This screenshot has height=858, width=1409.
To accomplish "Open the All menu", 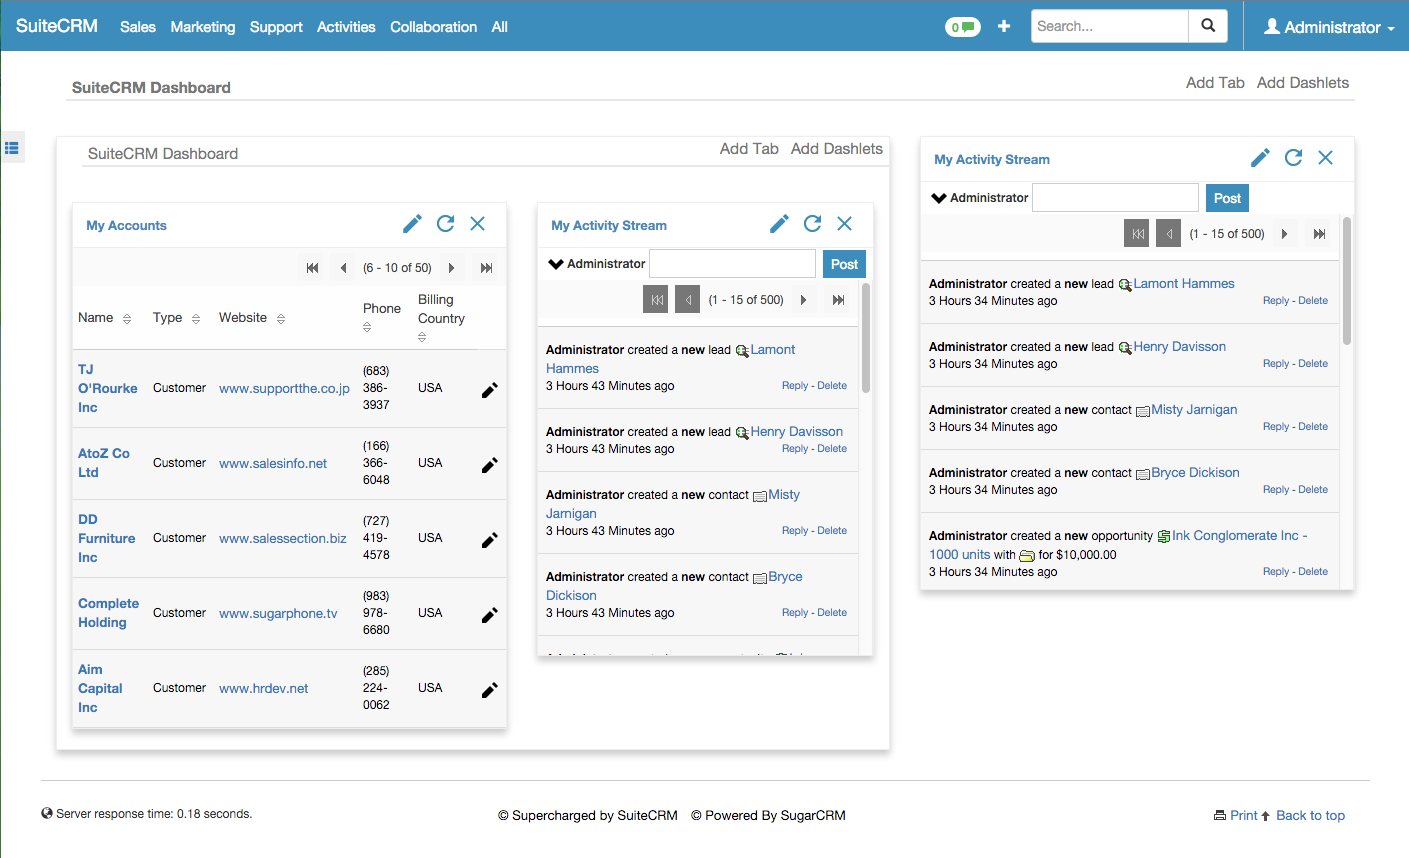I will (500, 27).
